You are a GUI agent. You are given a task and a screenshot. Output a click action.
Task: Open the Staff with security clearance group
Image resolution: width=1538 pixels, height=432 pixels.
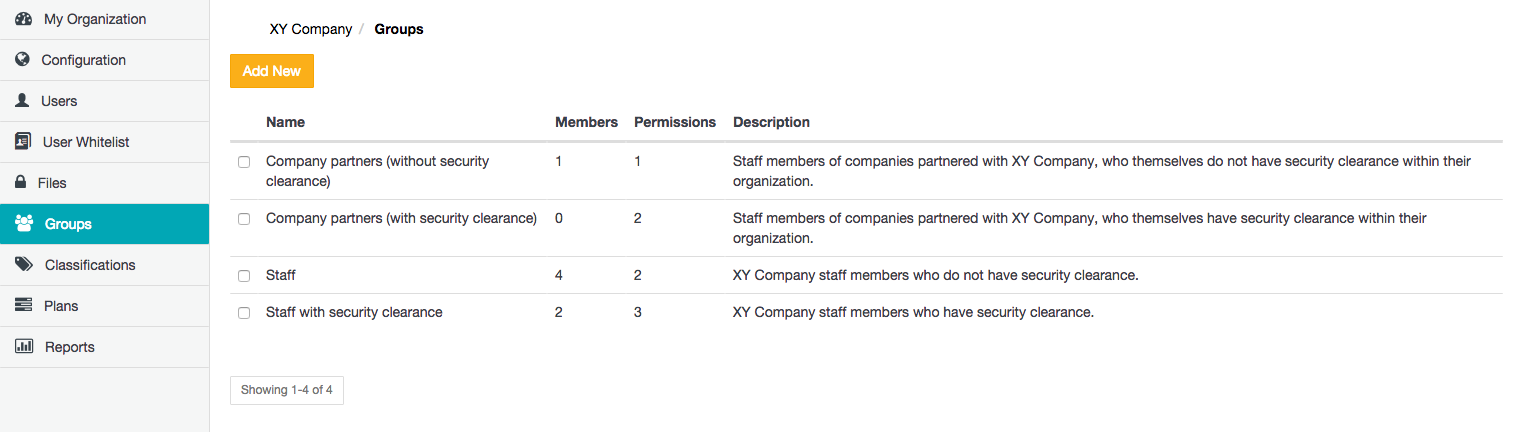(354, 312)
